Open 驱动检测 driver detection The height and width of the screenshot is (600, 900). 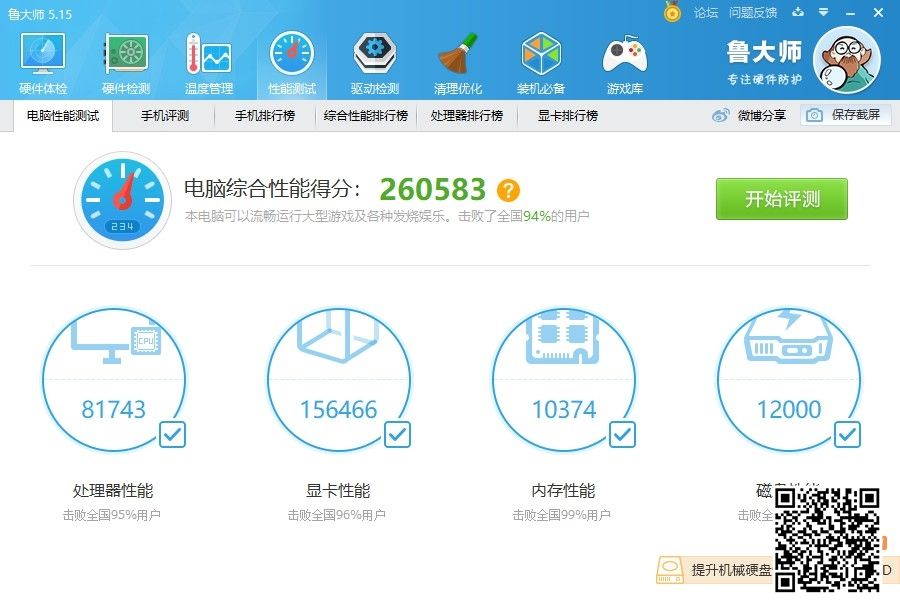click(375, 64)
